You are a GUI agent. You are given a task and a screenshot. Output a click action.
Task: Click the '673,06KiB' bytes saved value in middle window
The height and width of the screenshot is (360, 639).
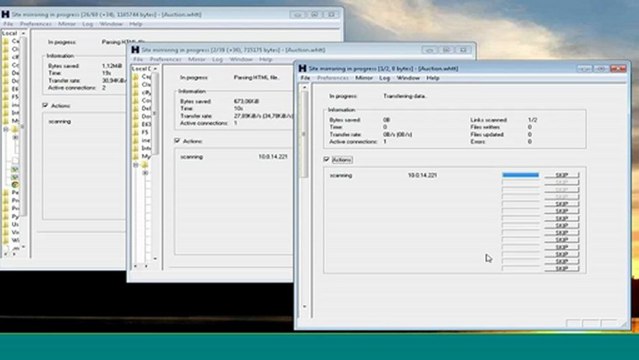tap(247, 101)
